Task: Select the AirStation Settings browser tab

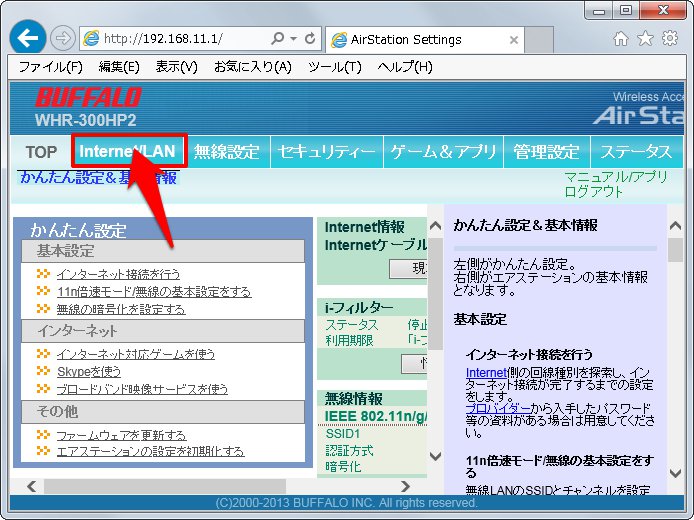Action: pos(424,39)
